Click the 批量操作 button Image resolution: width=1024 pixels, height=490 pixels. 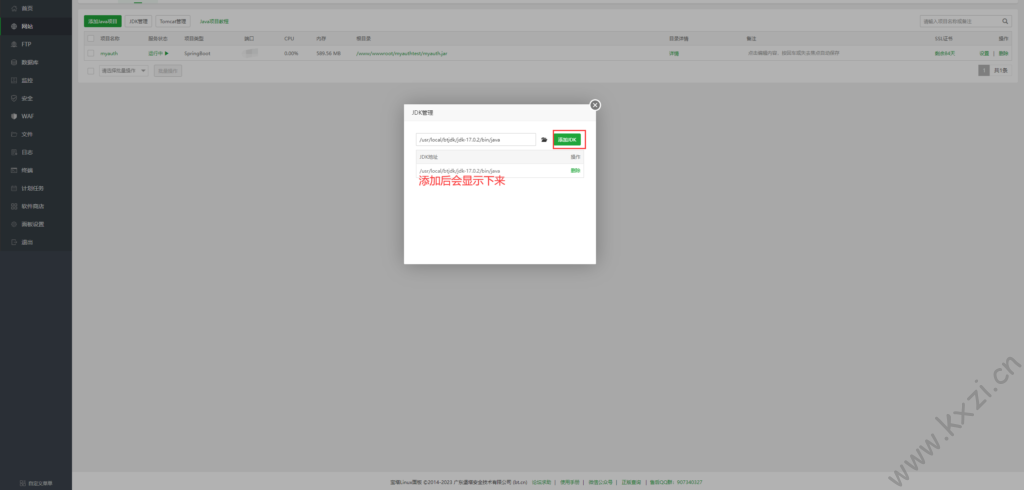click(x=168, y=71)
